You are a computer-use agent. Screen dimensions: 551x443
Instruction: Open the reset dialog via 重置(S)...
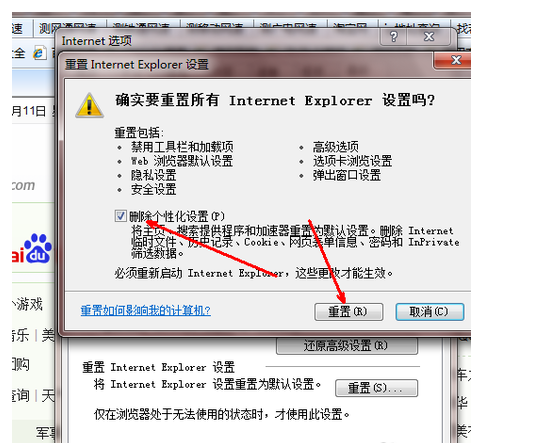pos(376,388)
